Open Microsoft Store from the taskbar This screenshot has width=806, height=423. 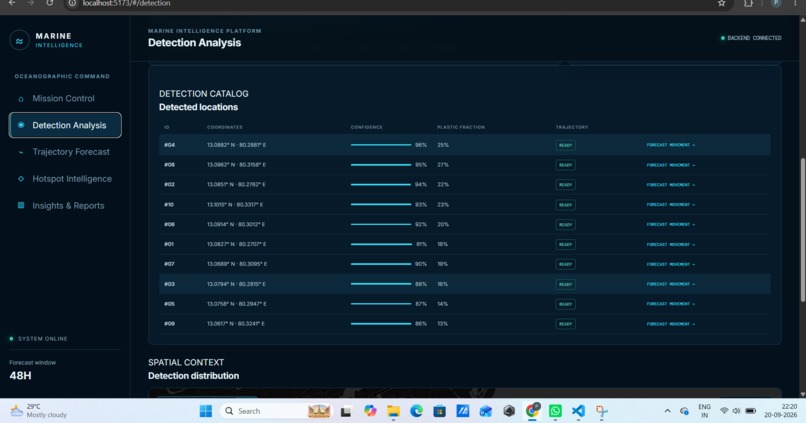point(439,411)
